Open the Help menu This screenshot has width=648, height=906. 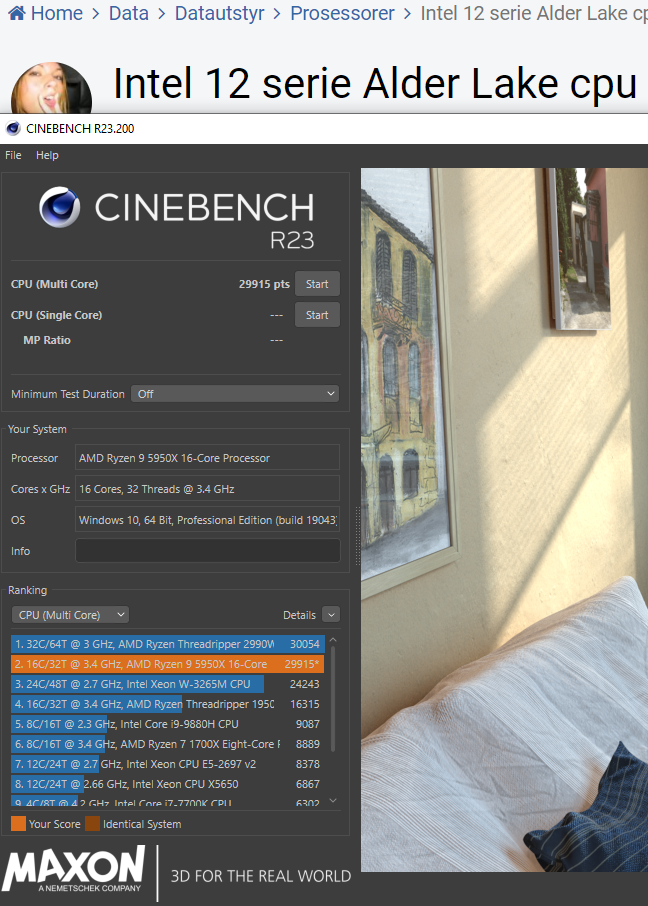(x=47, y=155)
